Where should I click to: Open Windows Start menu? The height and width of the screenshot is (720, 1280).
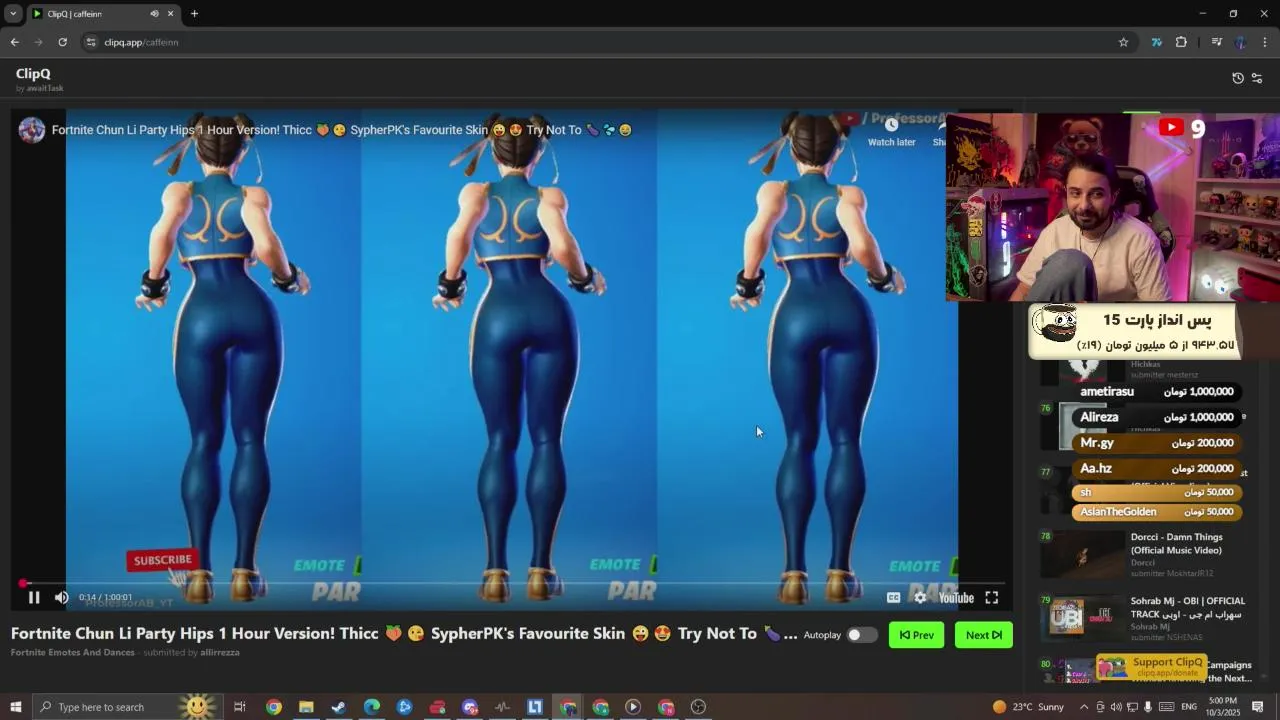15,707
